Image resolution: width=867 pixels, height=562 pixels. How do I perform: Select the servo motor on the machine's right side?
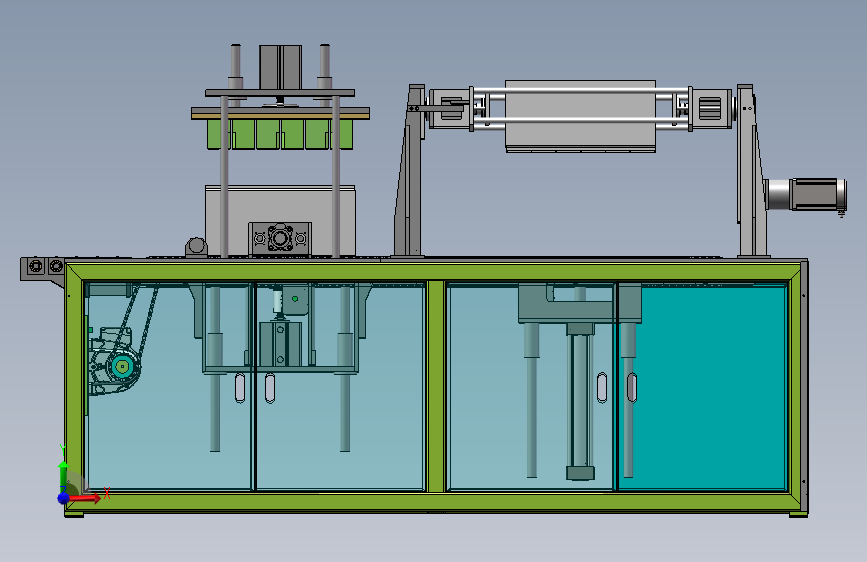[806, 194]
